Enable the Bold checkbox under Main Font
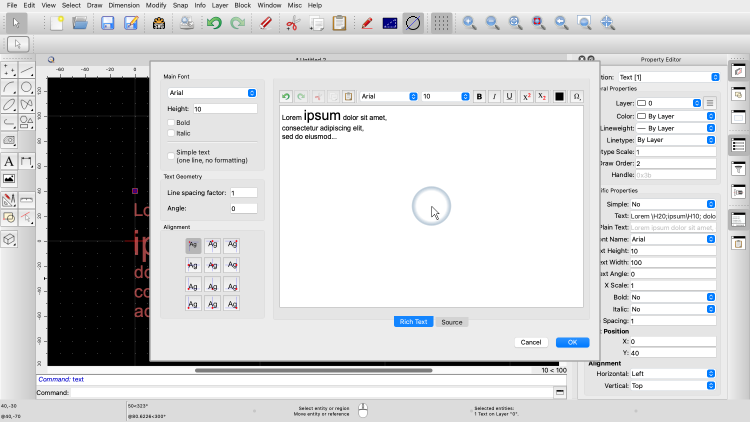Screen dimensions: 750x422 [171, 121]
